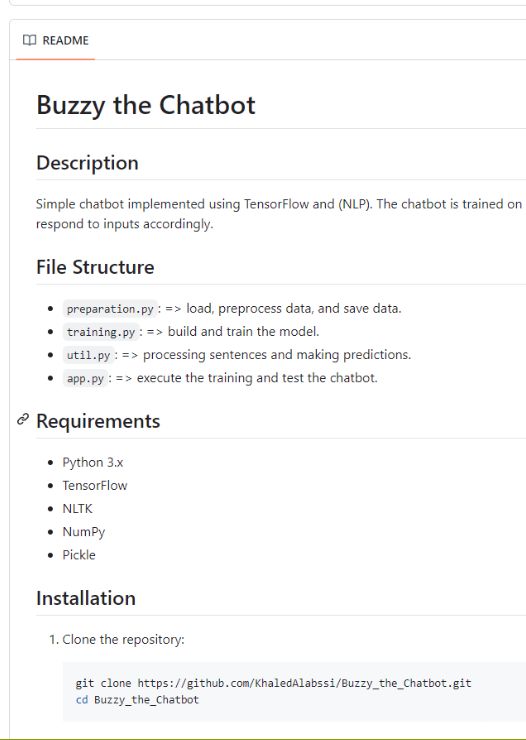Viewport: 526px width, 740px height.
Task: Click the preparation.py code label
Action: pos(110,309)
